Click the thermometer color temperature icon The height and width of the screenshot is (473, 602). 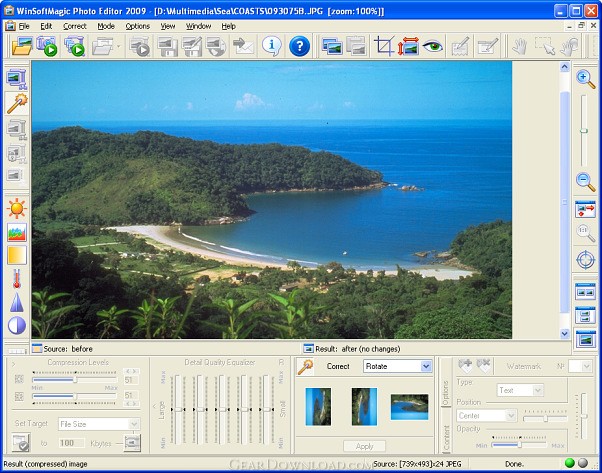pyautogui.click(x=17, y=279)
